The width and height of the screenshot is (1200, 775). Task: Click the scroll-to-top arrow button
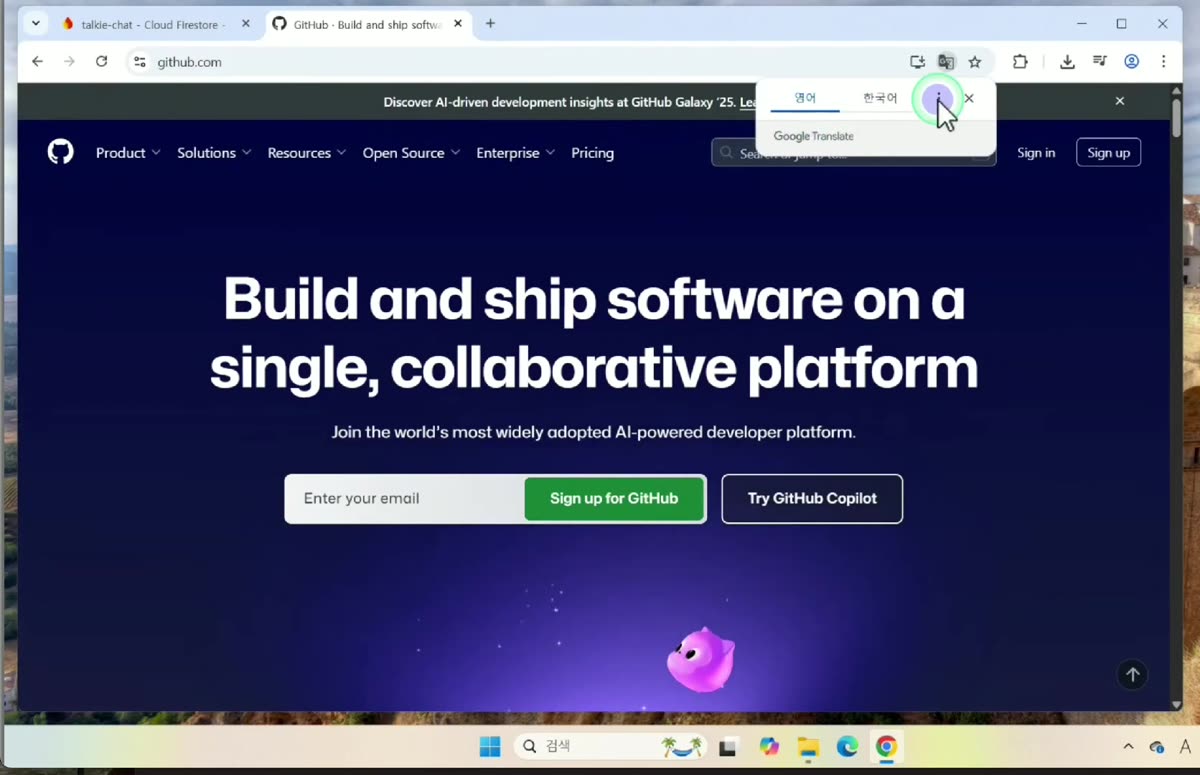pos(1132,675)
